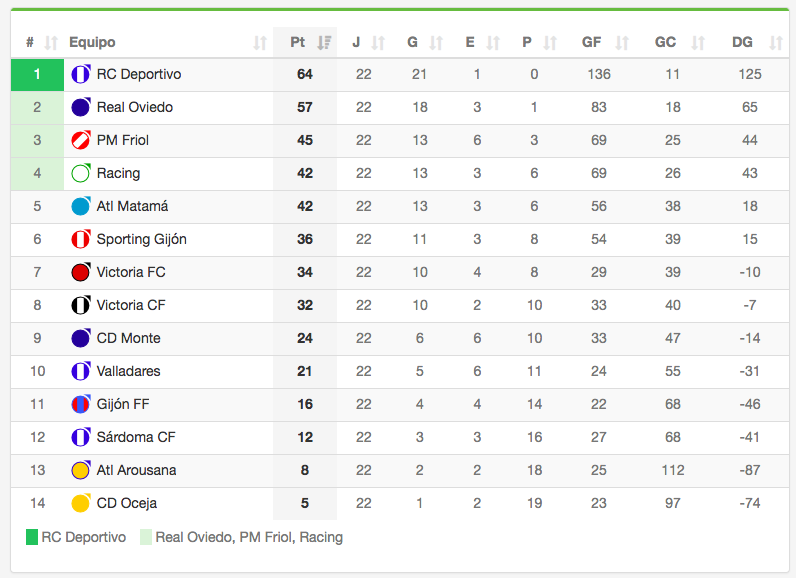Viewport: 796px width, 578px height.
Task: Click the Atl Matamá team crest icon
Action: tap(81, 207)
